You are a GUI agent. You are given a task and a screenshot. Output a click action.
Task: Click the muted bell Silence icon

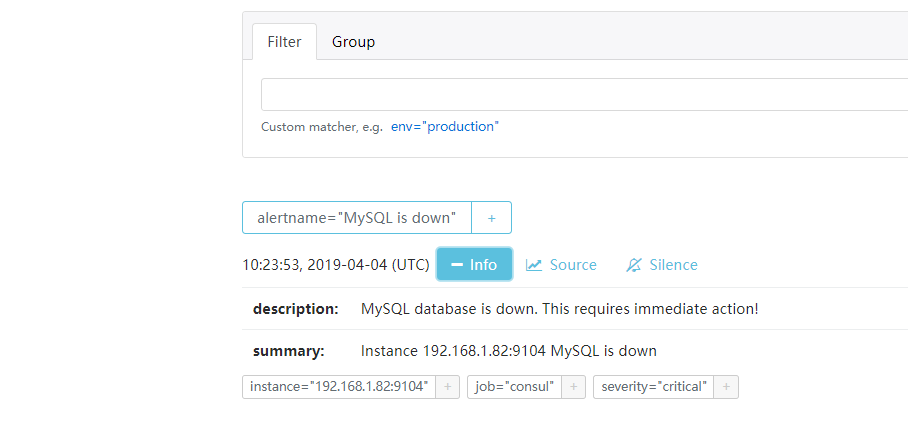click(634, 265)
